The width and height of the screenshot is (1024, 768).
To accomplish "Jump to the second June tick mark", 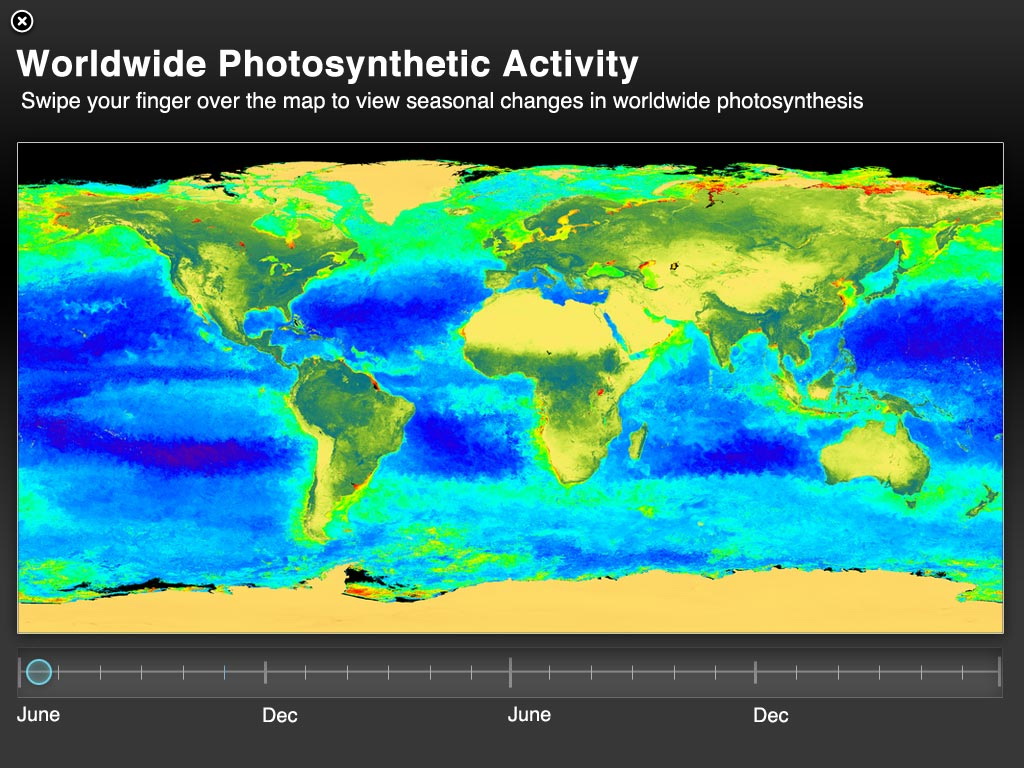I will click(x=510, y=672).
